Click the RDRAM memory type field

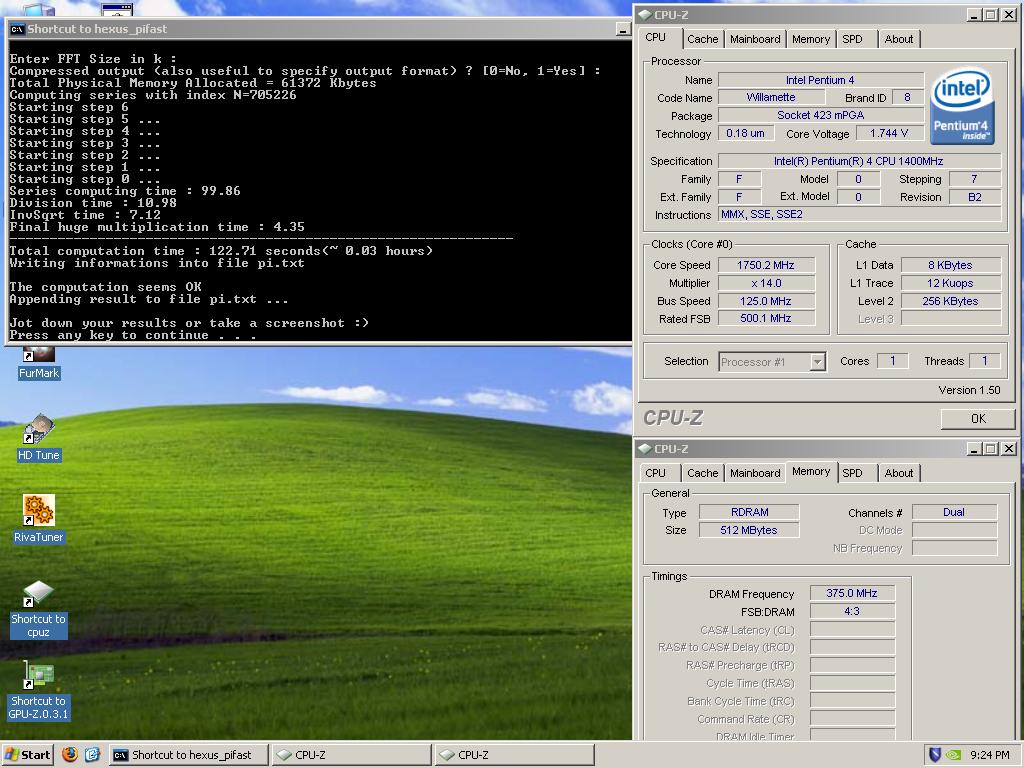[749, 512]
